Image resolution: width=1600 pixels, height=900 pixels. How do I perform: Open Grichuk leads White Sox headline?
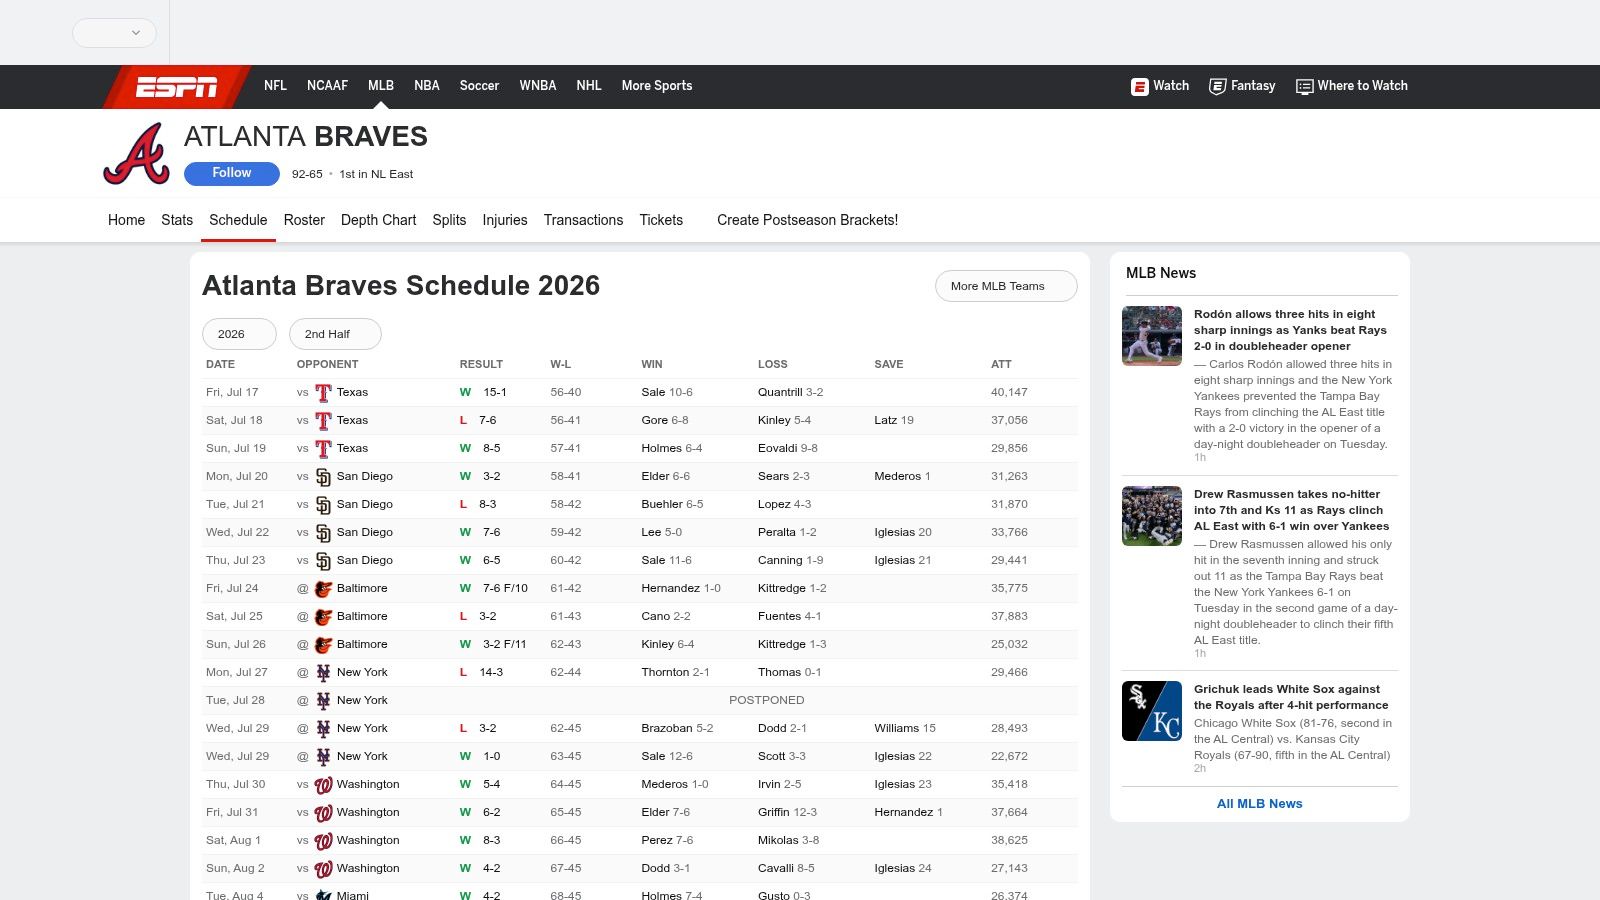click(x=1291, y=697)
